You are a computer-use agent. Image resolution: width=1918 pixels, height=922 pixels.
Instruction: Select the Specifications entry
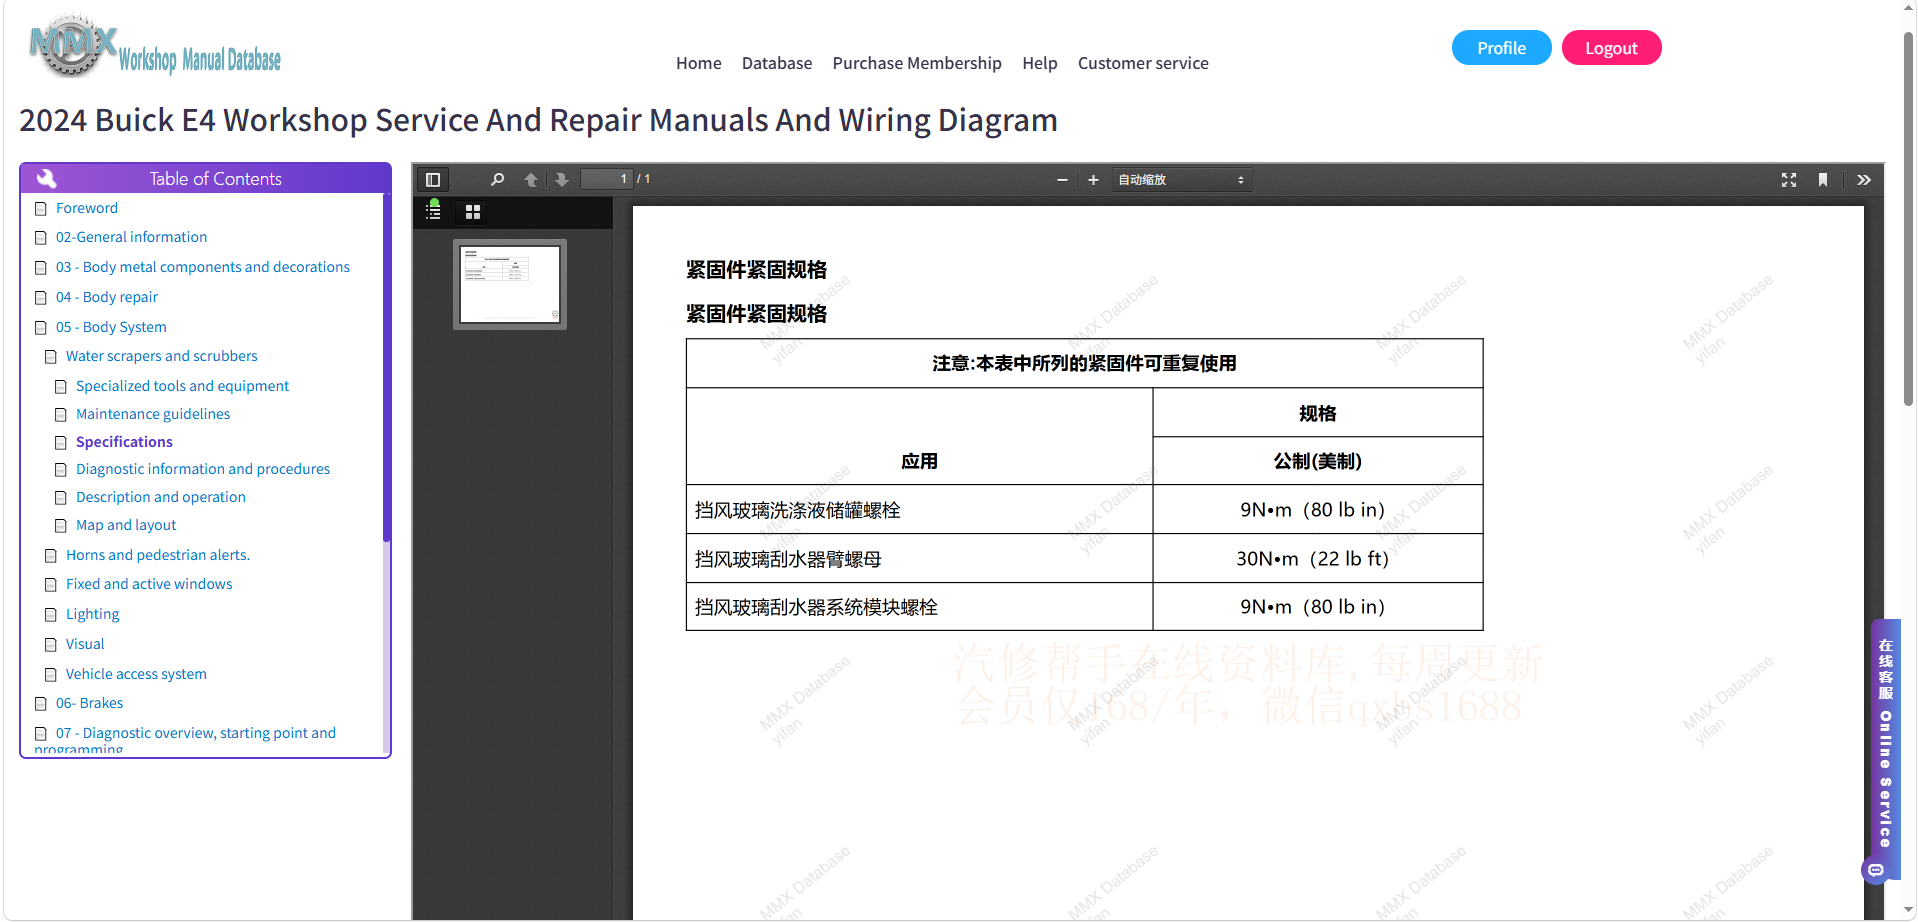pyautogui.click(x=124, y=442)
